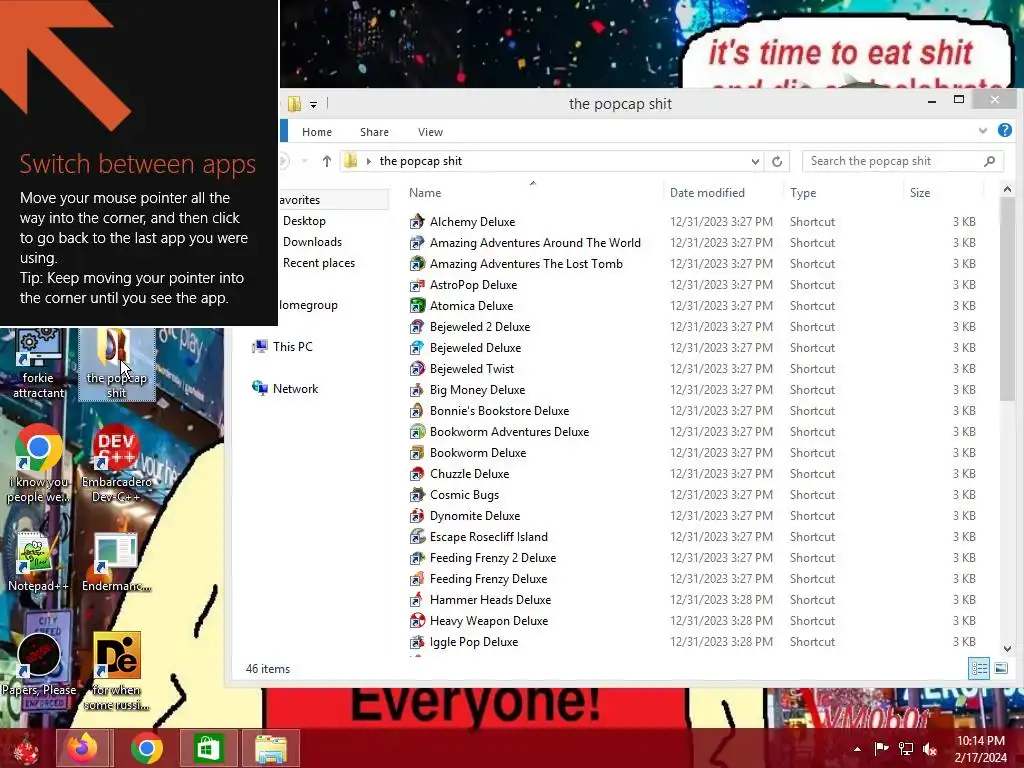1024x768 pixels.
Task: Select the forkie attractant desktop icon
Action: tap(39, 364)
